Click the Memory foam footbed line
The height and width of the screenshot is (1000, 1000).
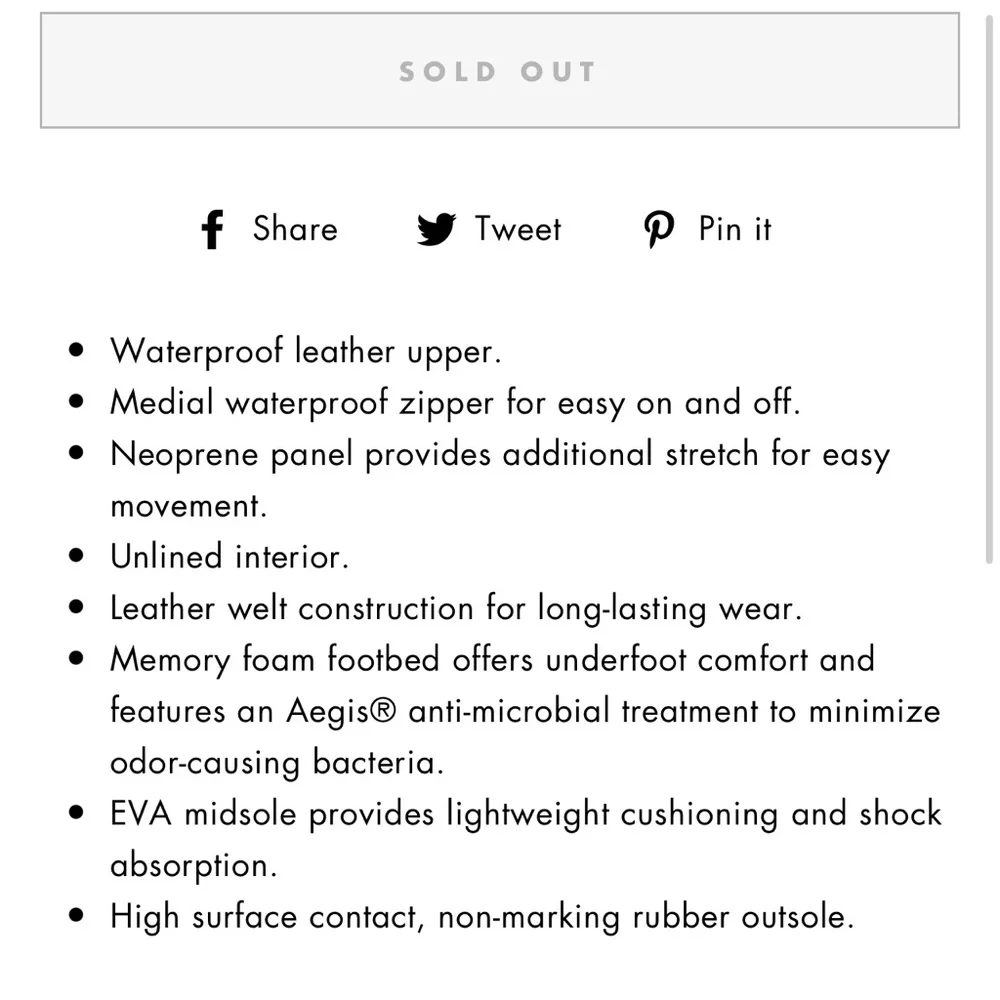[x=492, y=659]
